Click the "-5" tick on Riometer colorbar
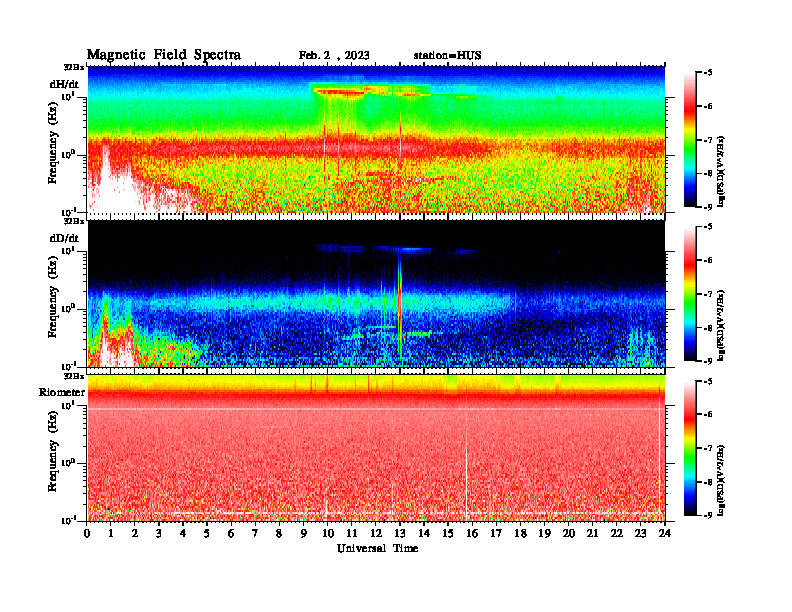Image resolution: width=792 pixels, height=612 pixels. (707, 381)
